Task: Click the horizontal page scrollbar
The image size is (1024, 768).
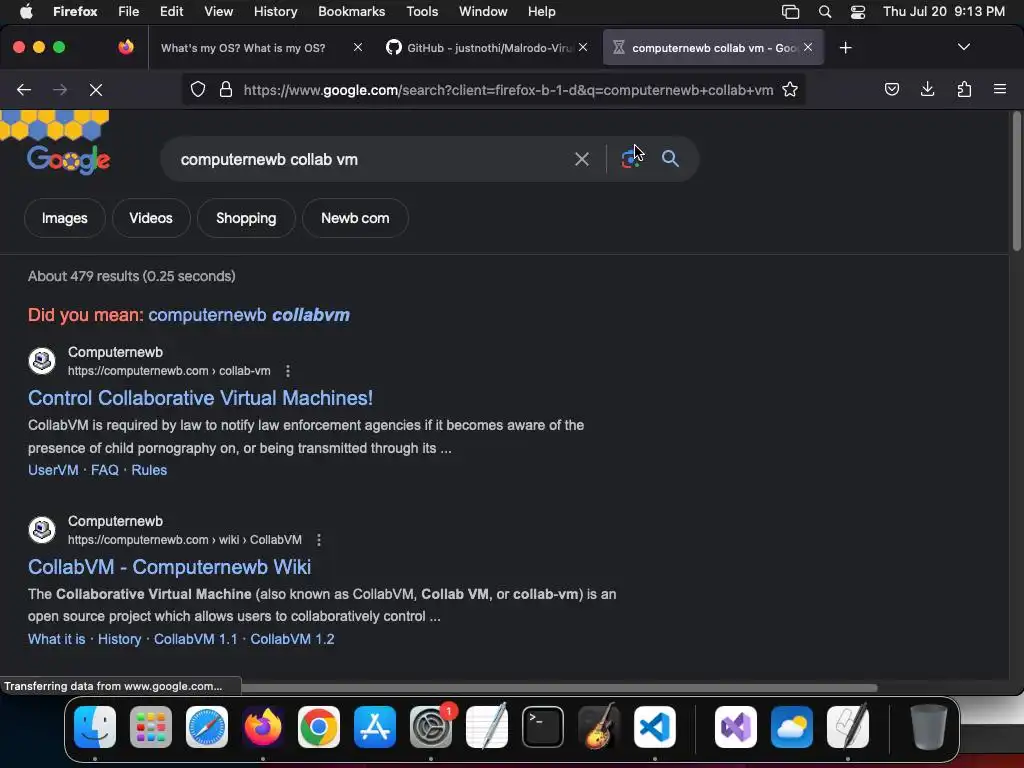Action: (x=558, y=688)
